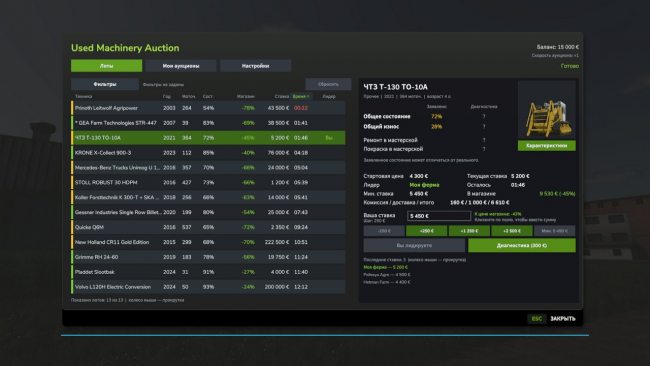Image resolution: width=650 pixels, height=366 pixels.
Task: Sort list by Ставка column header
Action: click(x=281, y=96)
